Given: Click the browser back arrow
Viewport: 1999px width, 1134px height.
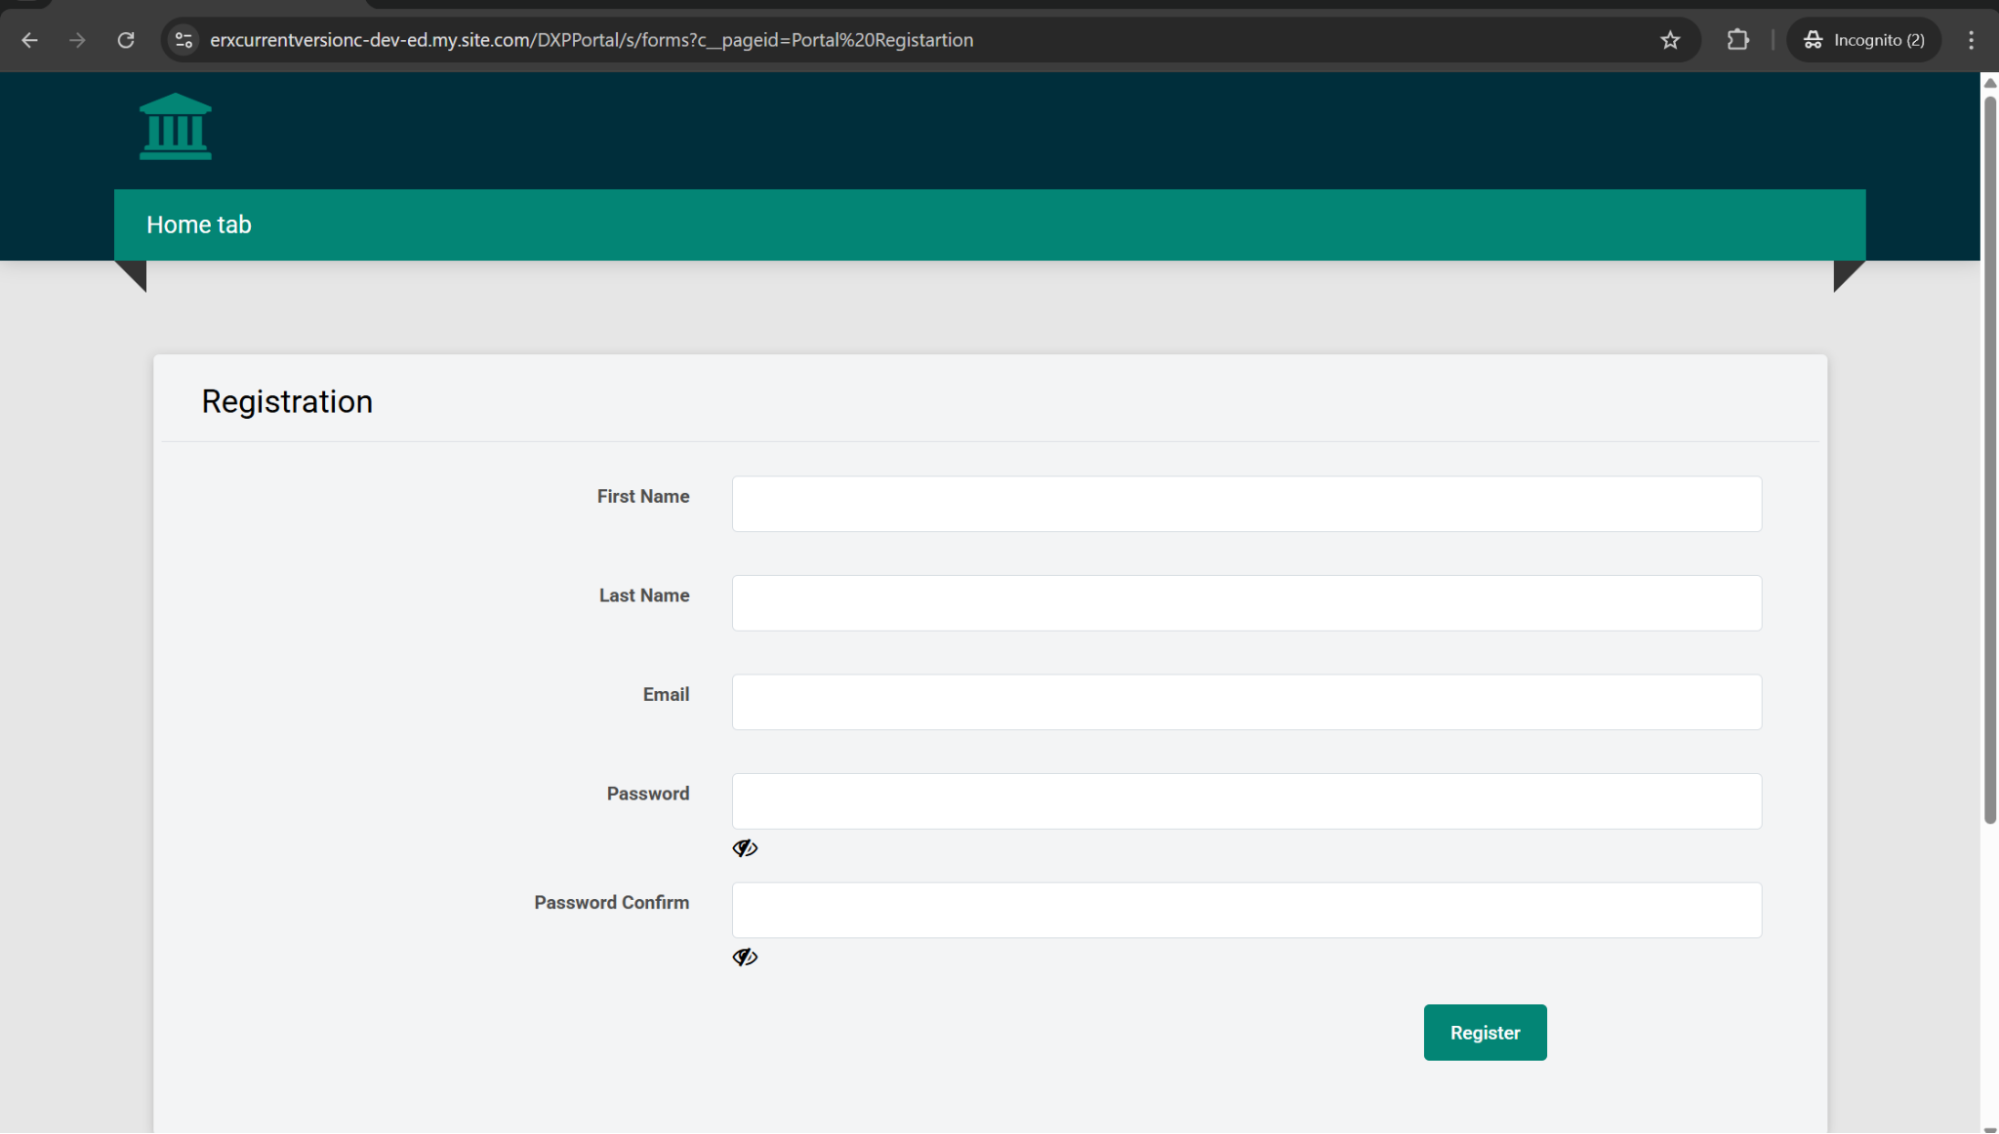Looking at the screenshot, I should click(30, 40).
